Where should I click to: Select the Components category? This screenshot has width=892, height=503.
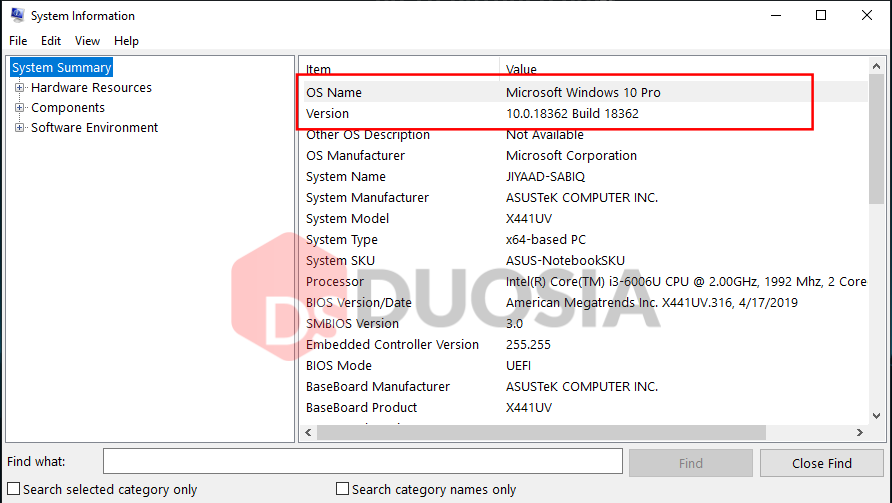tap(68, 108)
